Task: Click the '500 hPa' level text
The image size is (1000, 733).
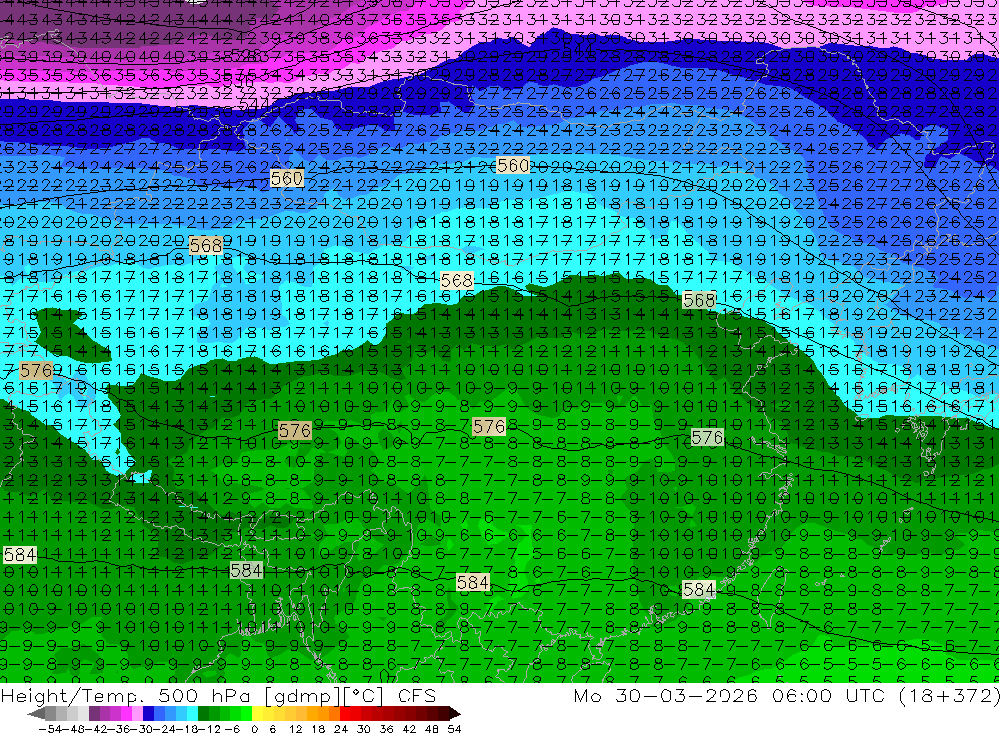Action: pos(204,695)
